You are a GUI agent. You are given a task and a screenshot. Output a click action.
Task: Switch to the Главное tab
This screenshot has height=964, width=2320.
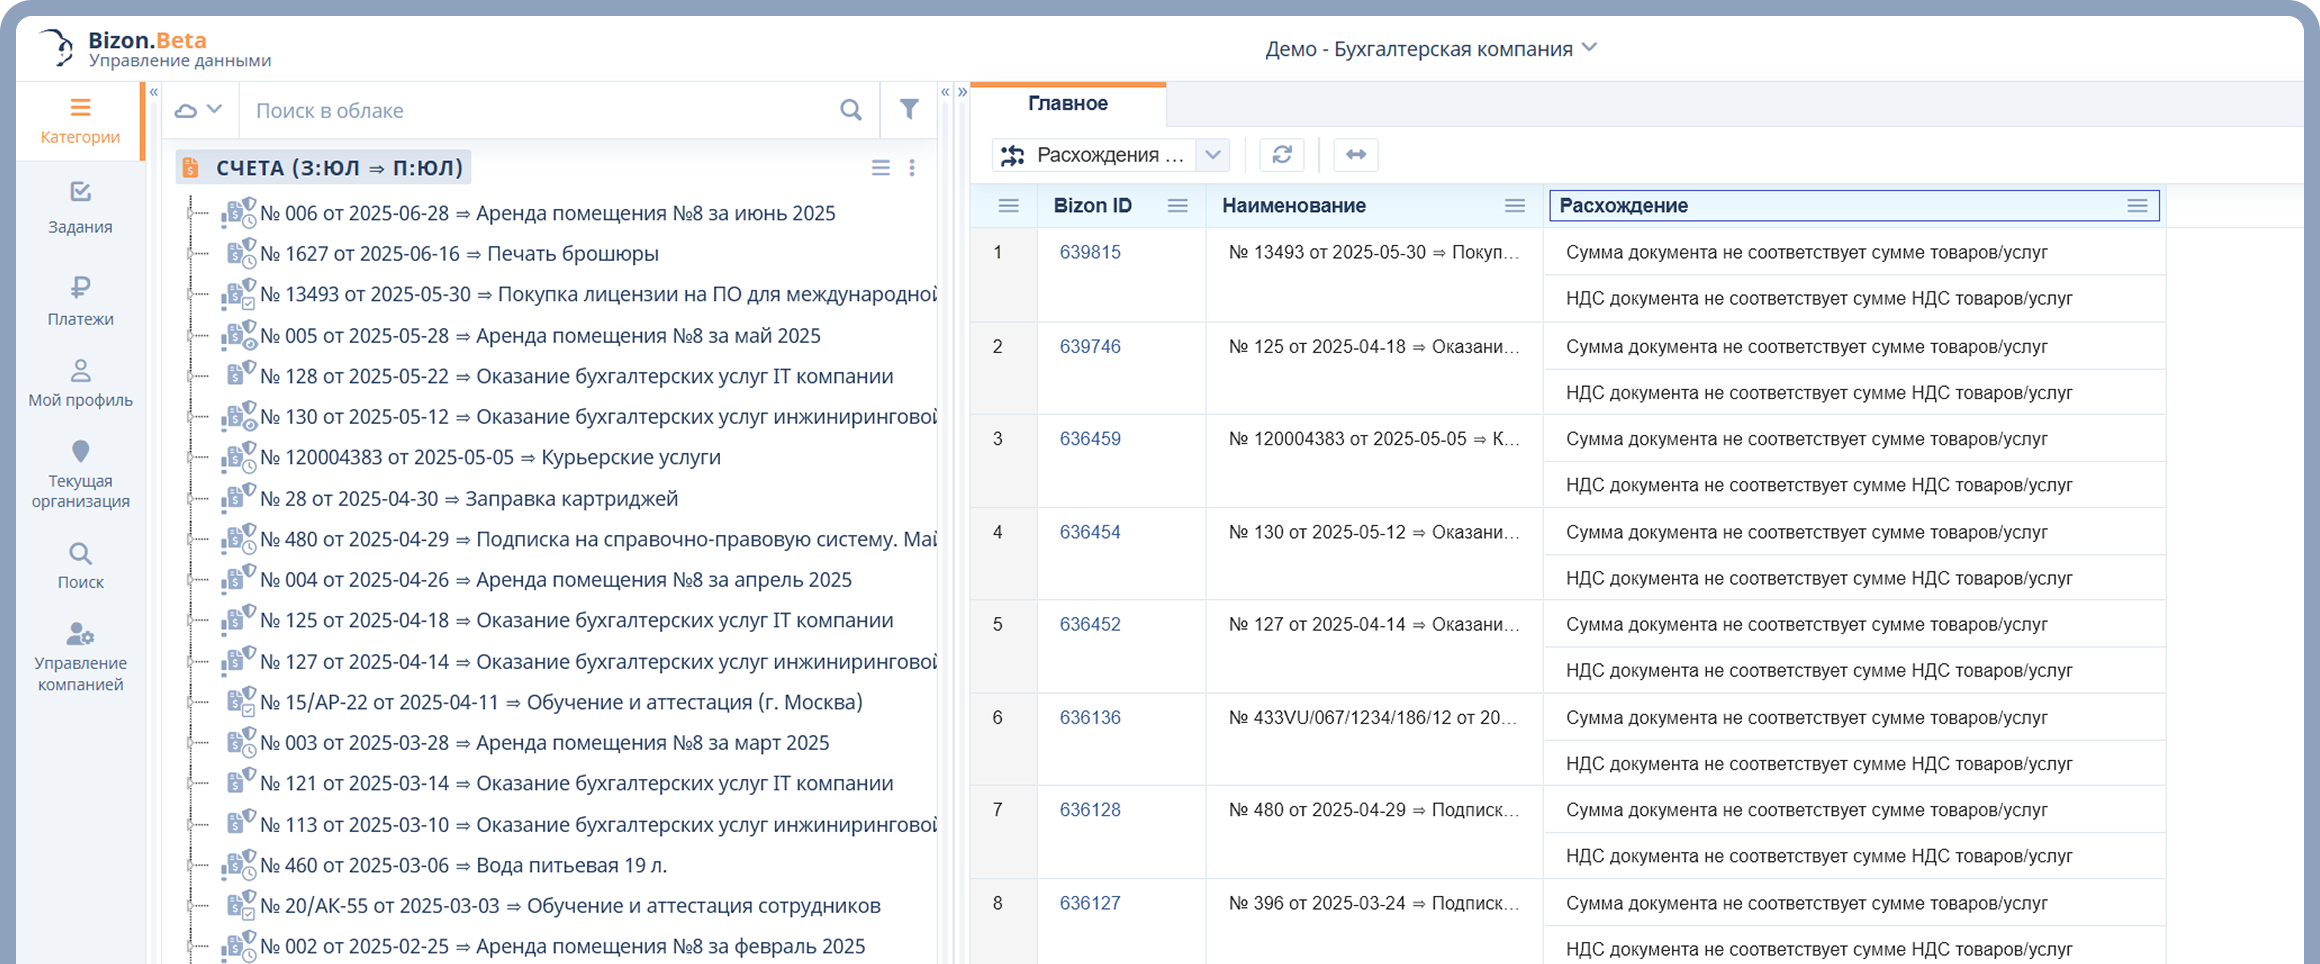tap(1067, 104)
